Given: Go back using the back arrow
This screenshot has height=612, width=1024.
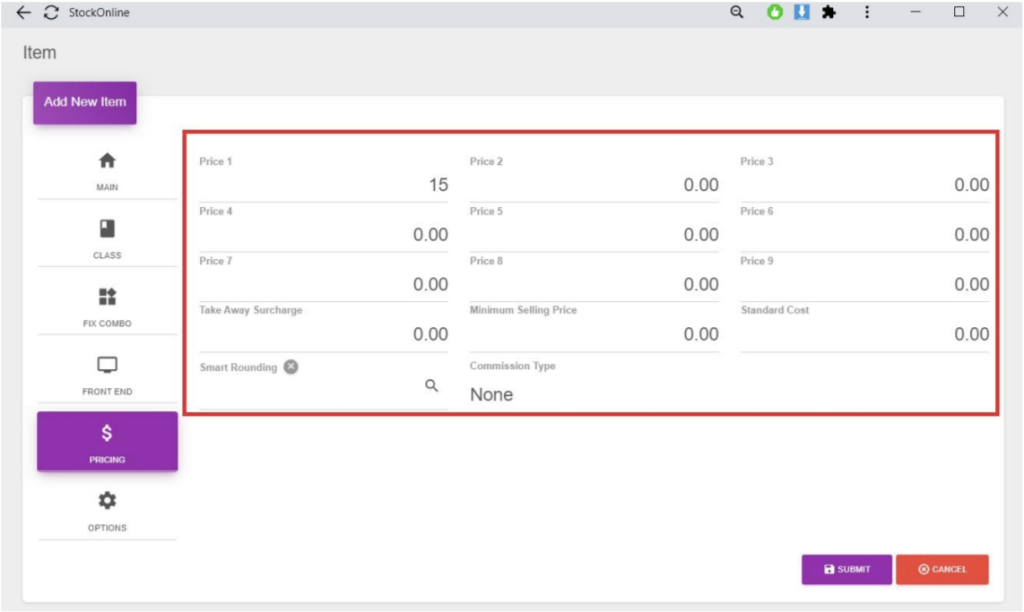Looking at the screenshot, I should coord(24,13).
